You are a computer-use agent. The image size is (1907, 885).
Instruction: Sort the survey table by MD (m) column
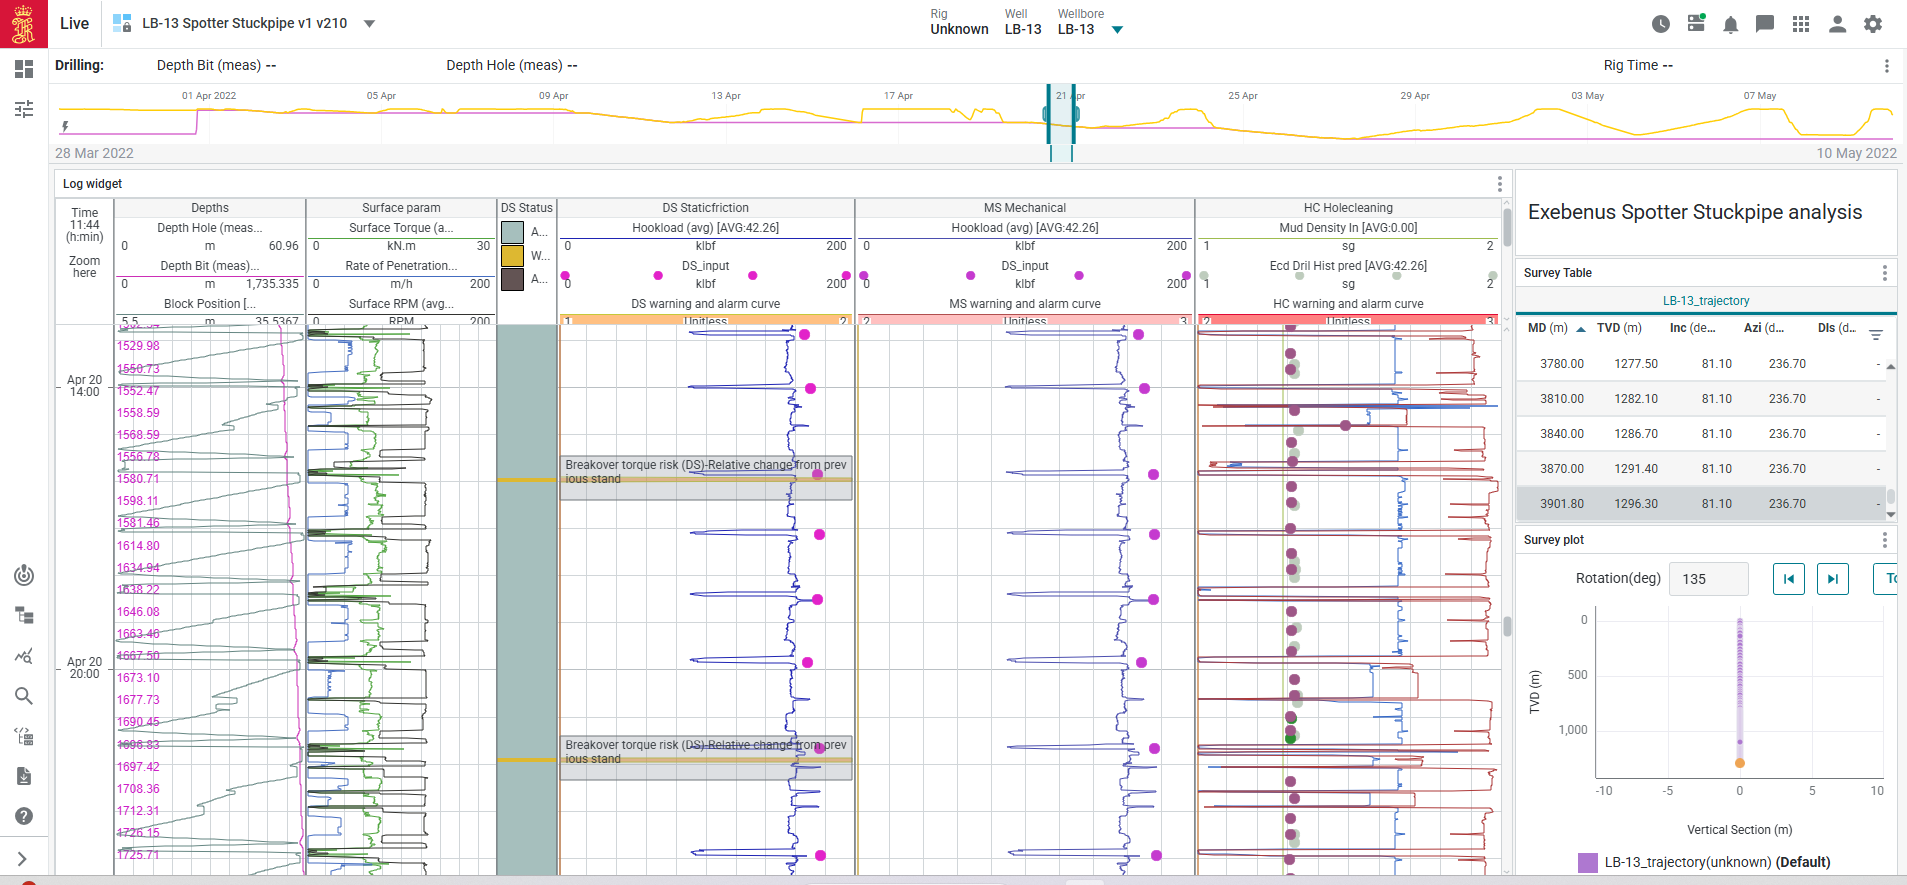click(1548, 328)
